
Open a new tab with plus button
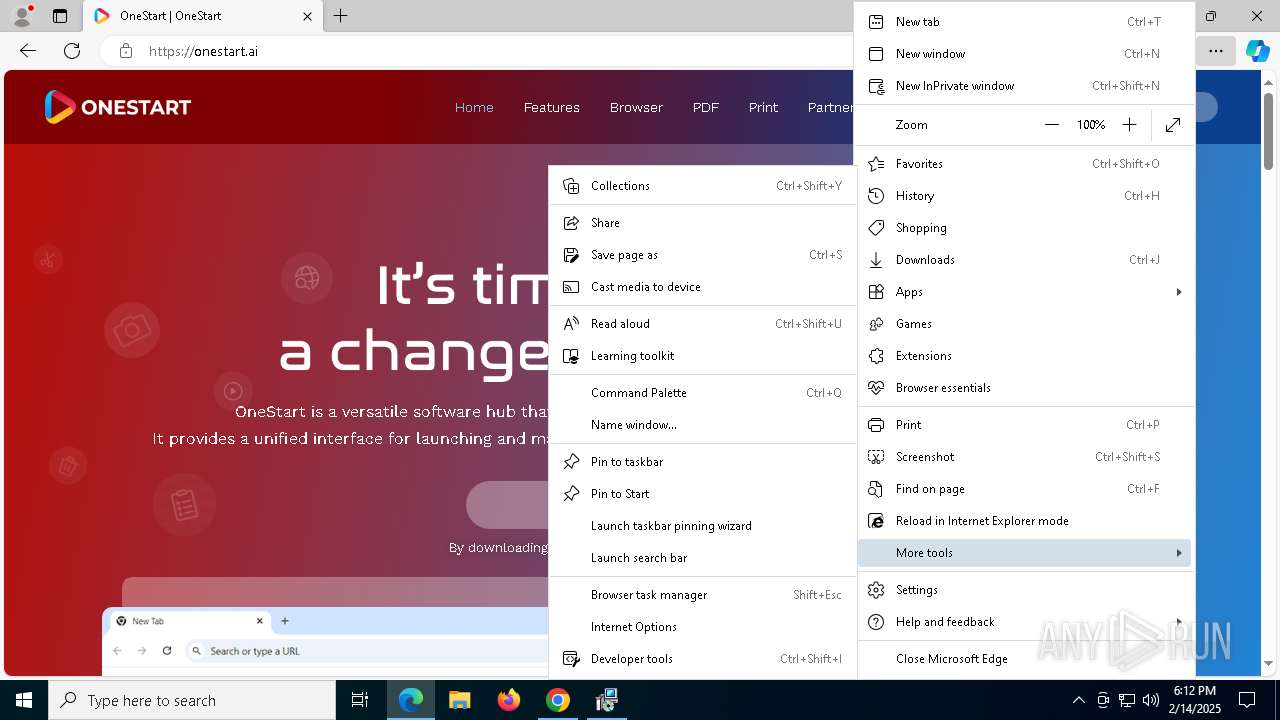tap(341, 16)
